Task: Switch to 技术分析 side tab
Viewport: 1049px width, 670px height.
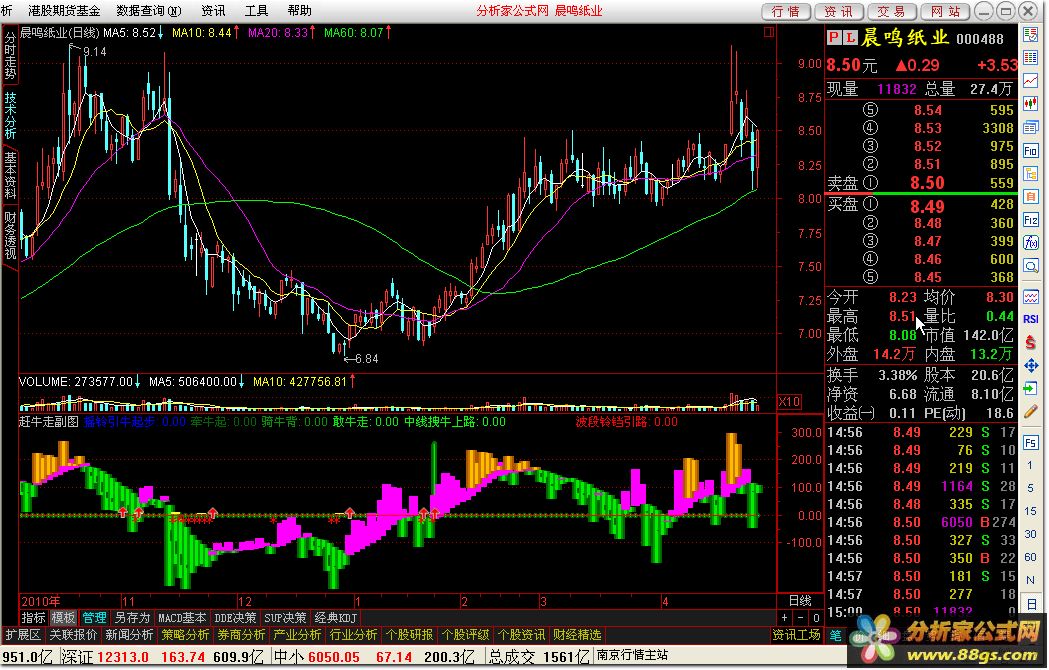Action: point(10,114)
